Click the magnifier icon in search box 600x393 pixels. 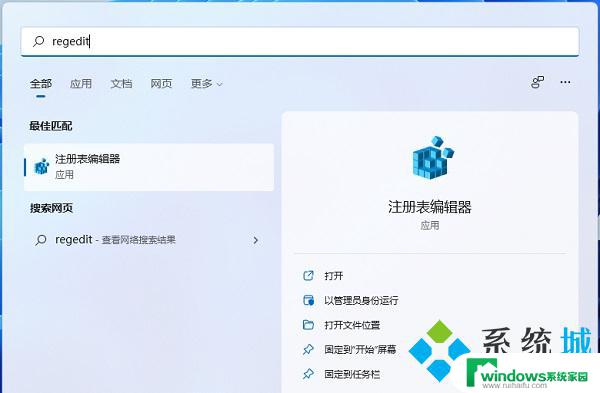(39, 41)
